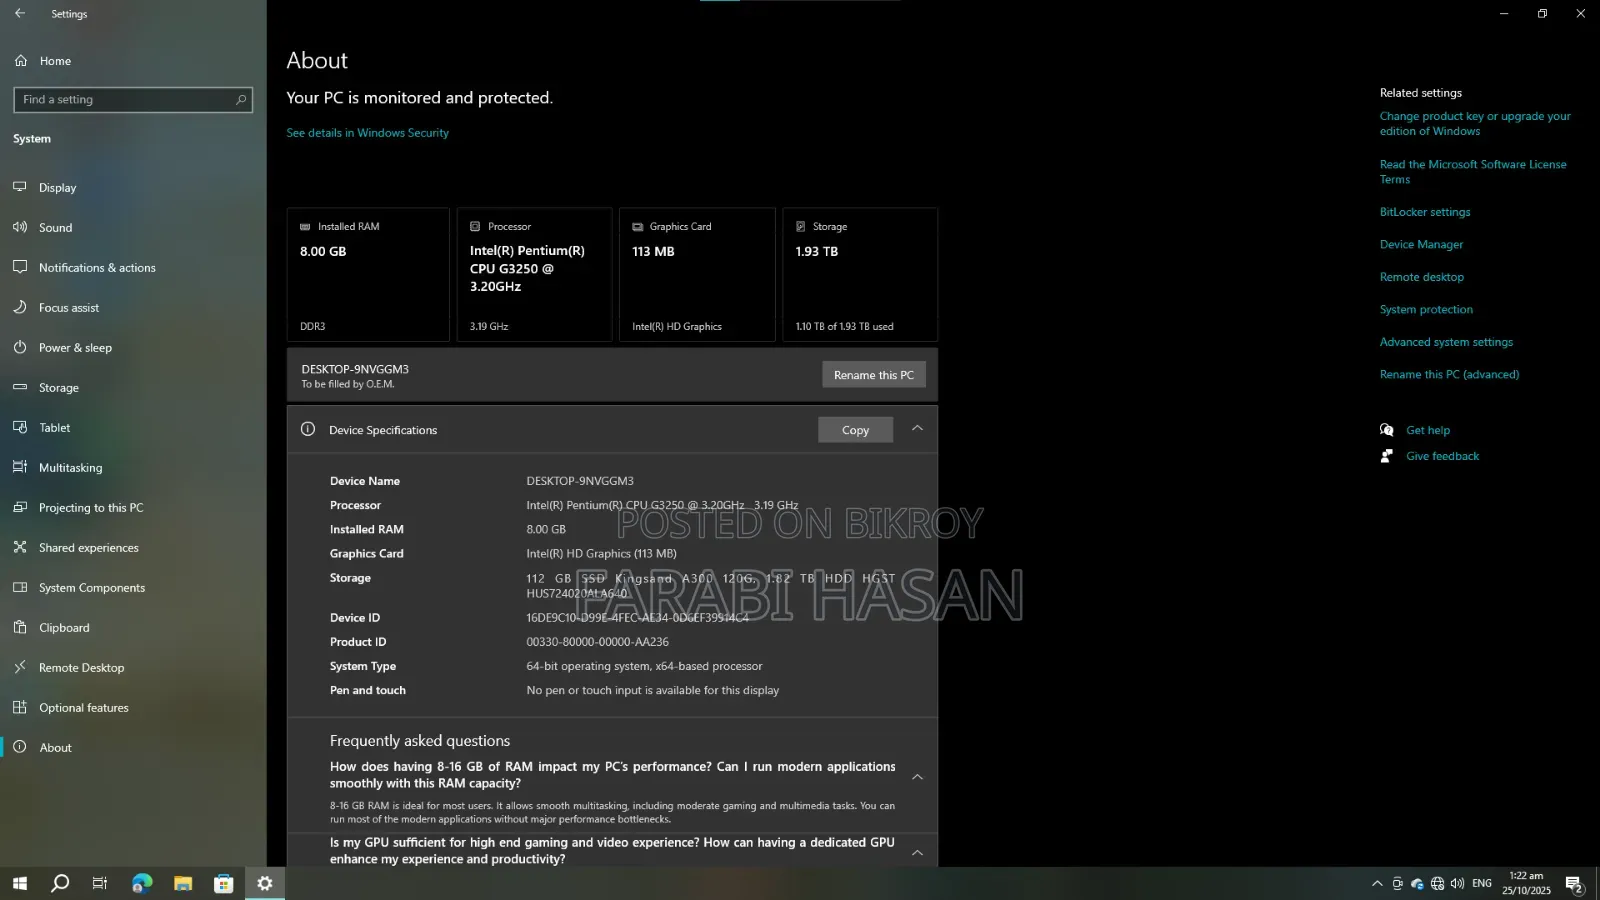Screen dimensions: 1600x900
Task: Click the Projecting to this PC icon
Action: pyautogui.click(x=20, y=507)
